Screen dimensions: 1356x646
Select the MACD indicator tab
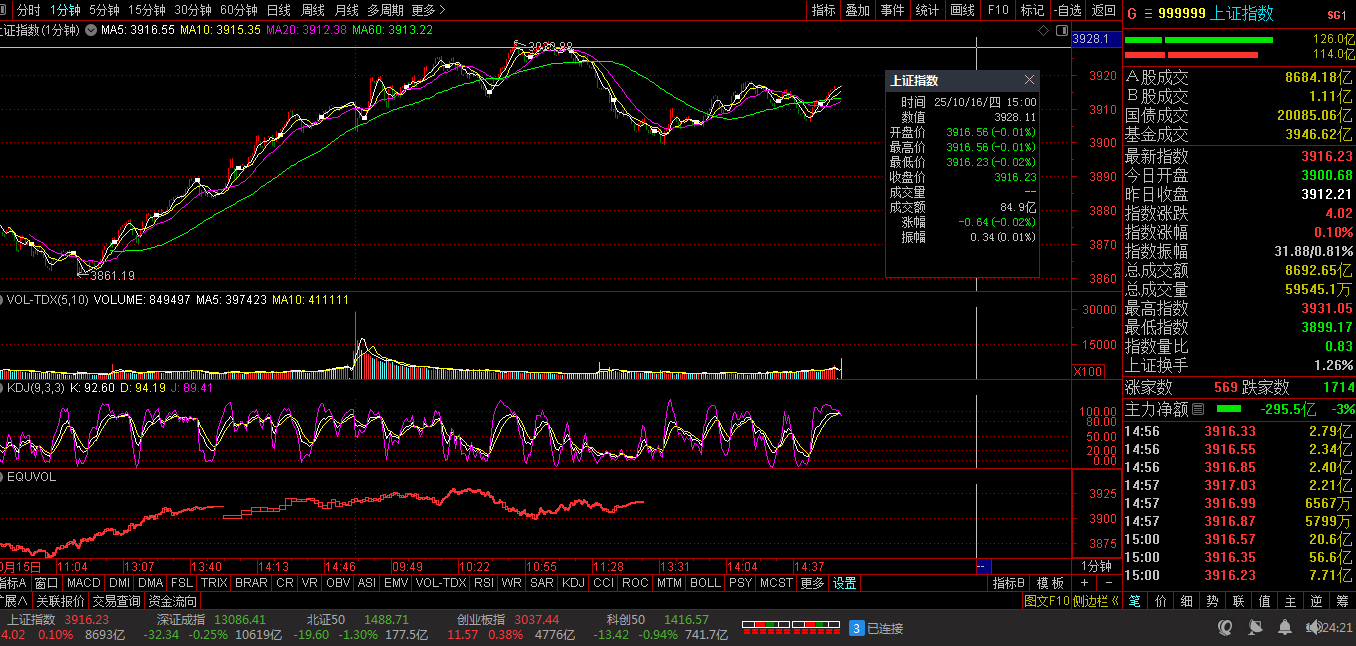[x=84, y=583]
